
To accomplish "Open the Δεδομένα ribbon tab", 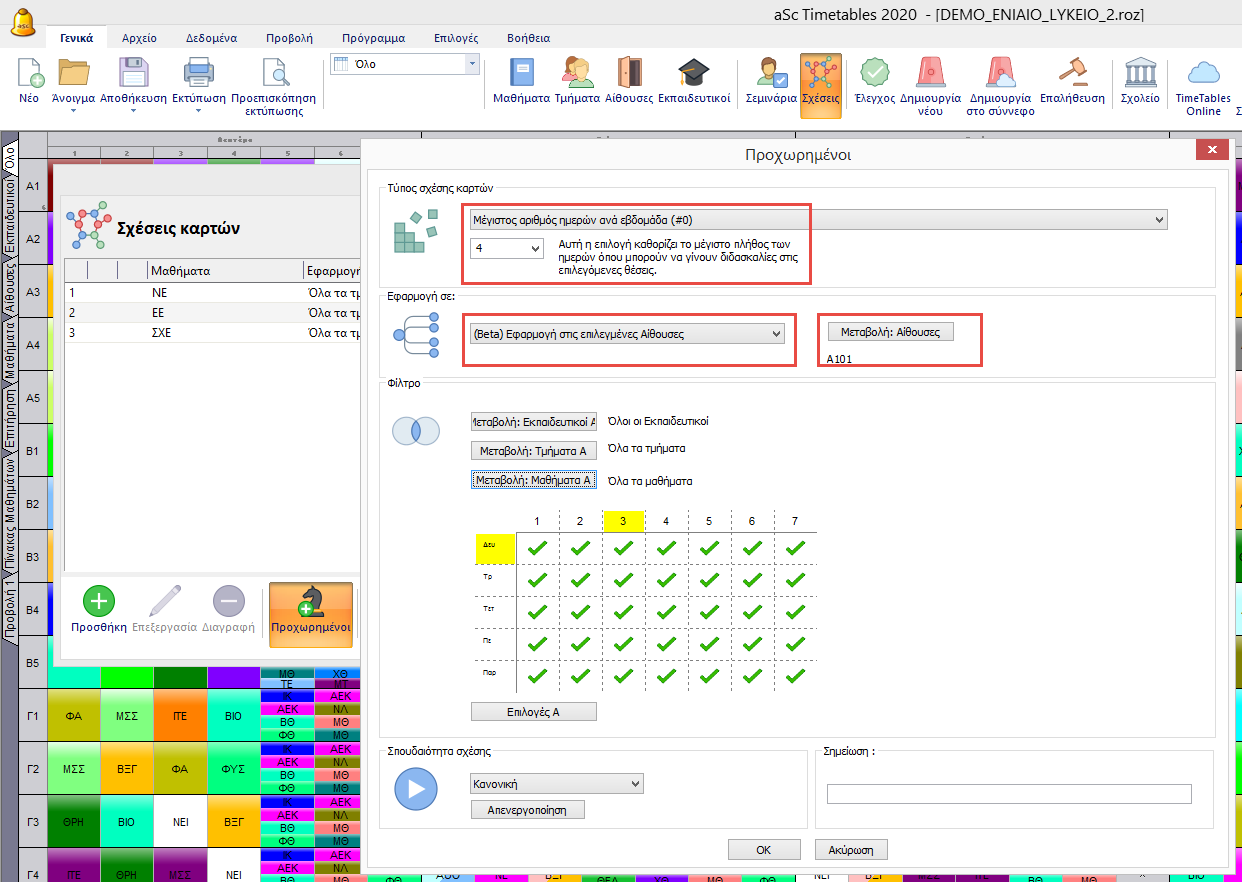I will 211,38.
